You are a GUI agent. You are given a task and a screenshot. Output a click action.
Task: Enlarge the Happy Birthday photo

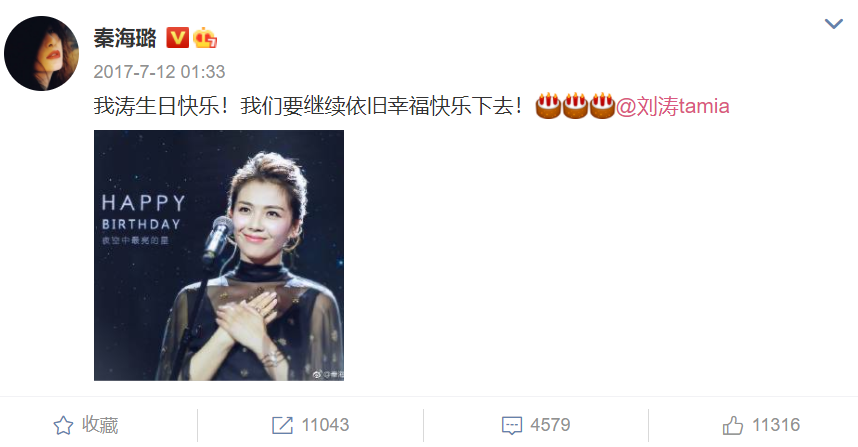(x=219, y=255)
